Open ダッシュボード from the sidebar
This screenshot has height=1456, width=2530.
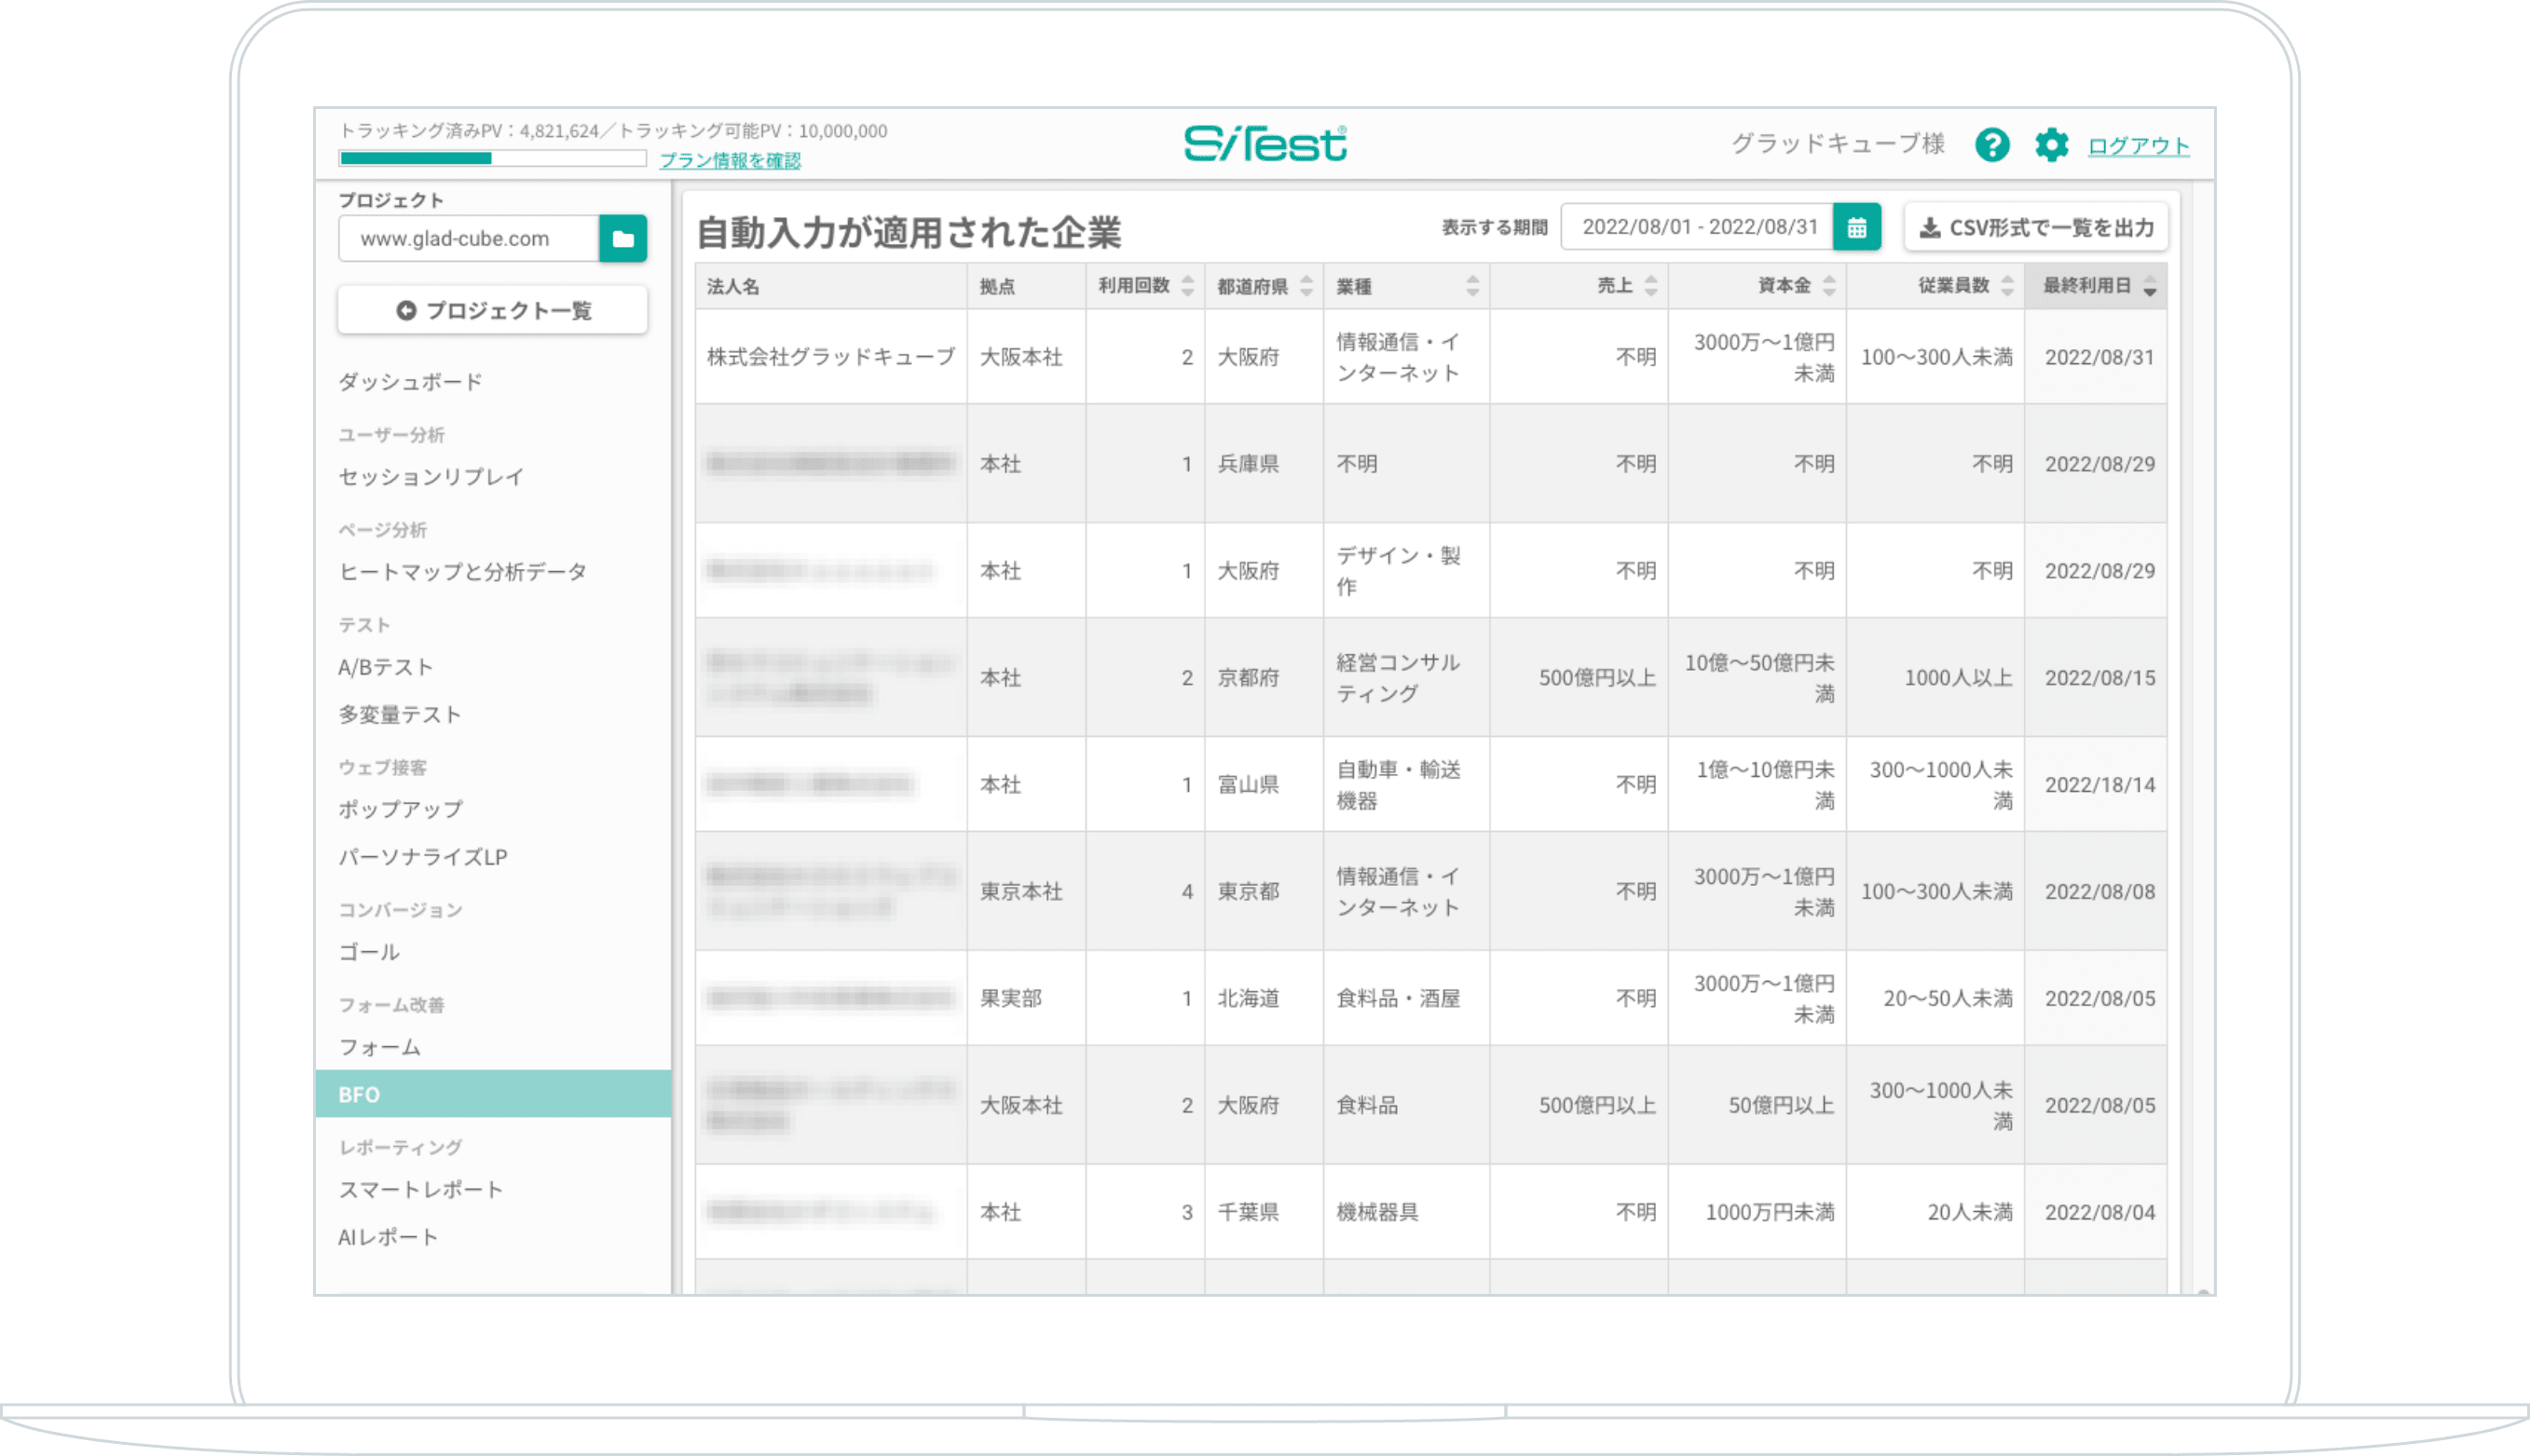[411, 381]
